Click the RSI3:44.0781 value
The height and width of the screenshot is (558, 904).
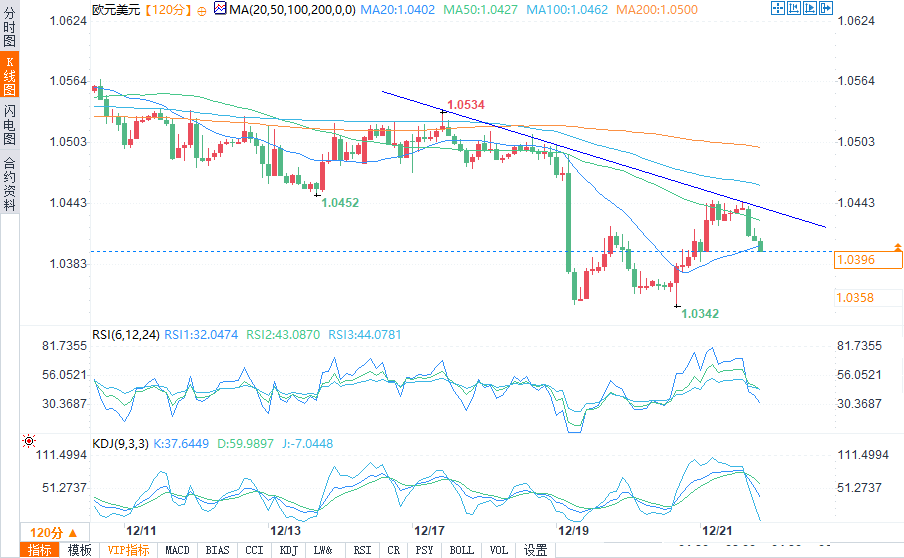[365, 335]
